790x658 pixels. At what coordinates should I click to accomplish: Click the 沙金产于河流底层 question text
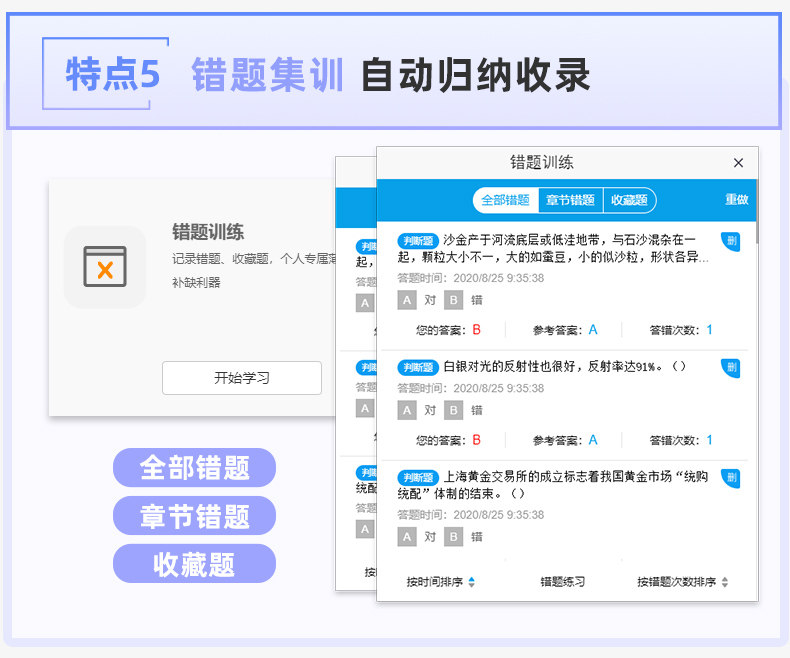553,248
